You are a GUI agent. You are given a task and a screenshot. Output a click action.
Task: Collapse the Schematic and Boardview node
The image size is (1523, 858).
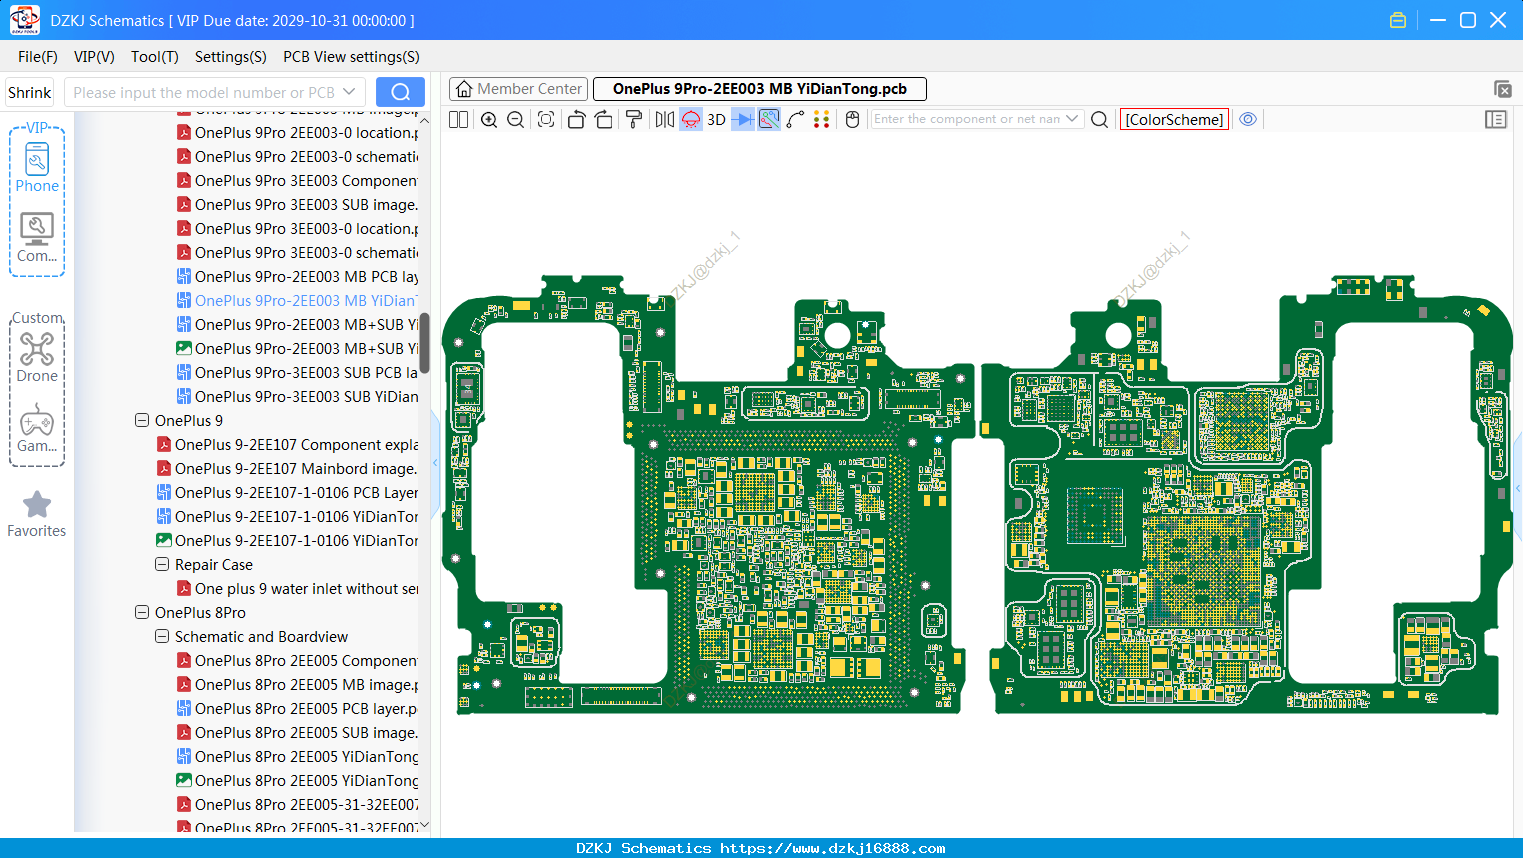(162, 637)
